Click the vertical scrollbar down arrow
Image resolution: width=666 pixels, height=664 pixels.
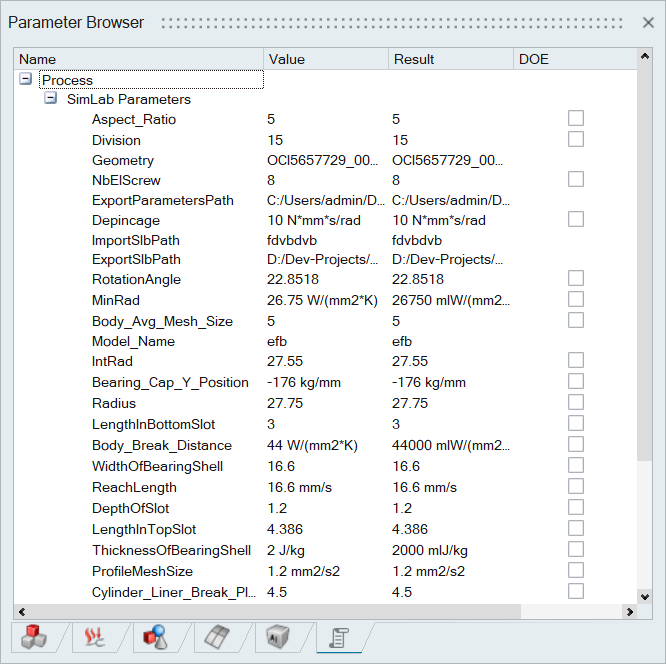[x=645, y=595]
